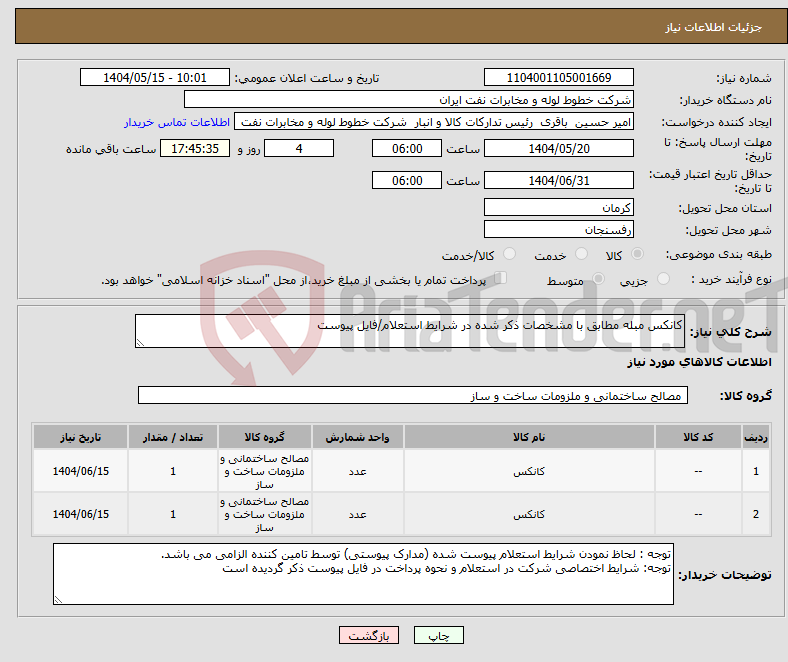Select the خدمت radio button
The height and width of the screenshot is (662, 788).
pyautogui.click(x=581, y=254)
